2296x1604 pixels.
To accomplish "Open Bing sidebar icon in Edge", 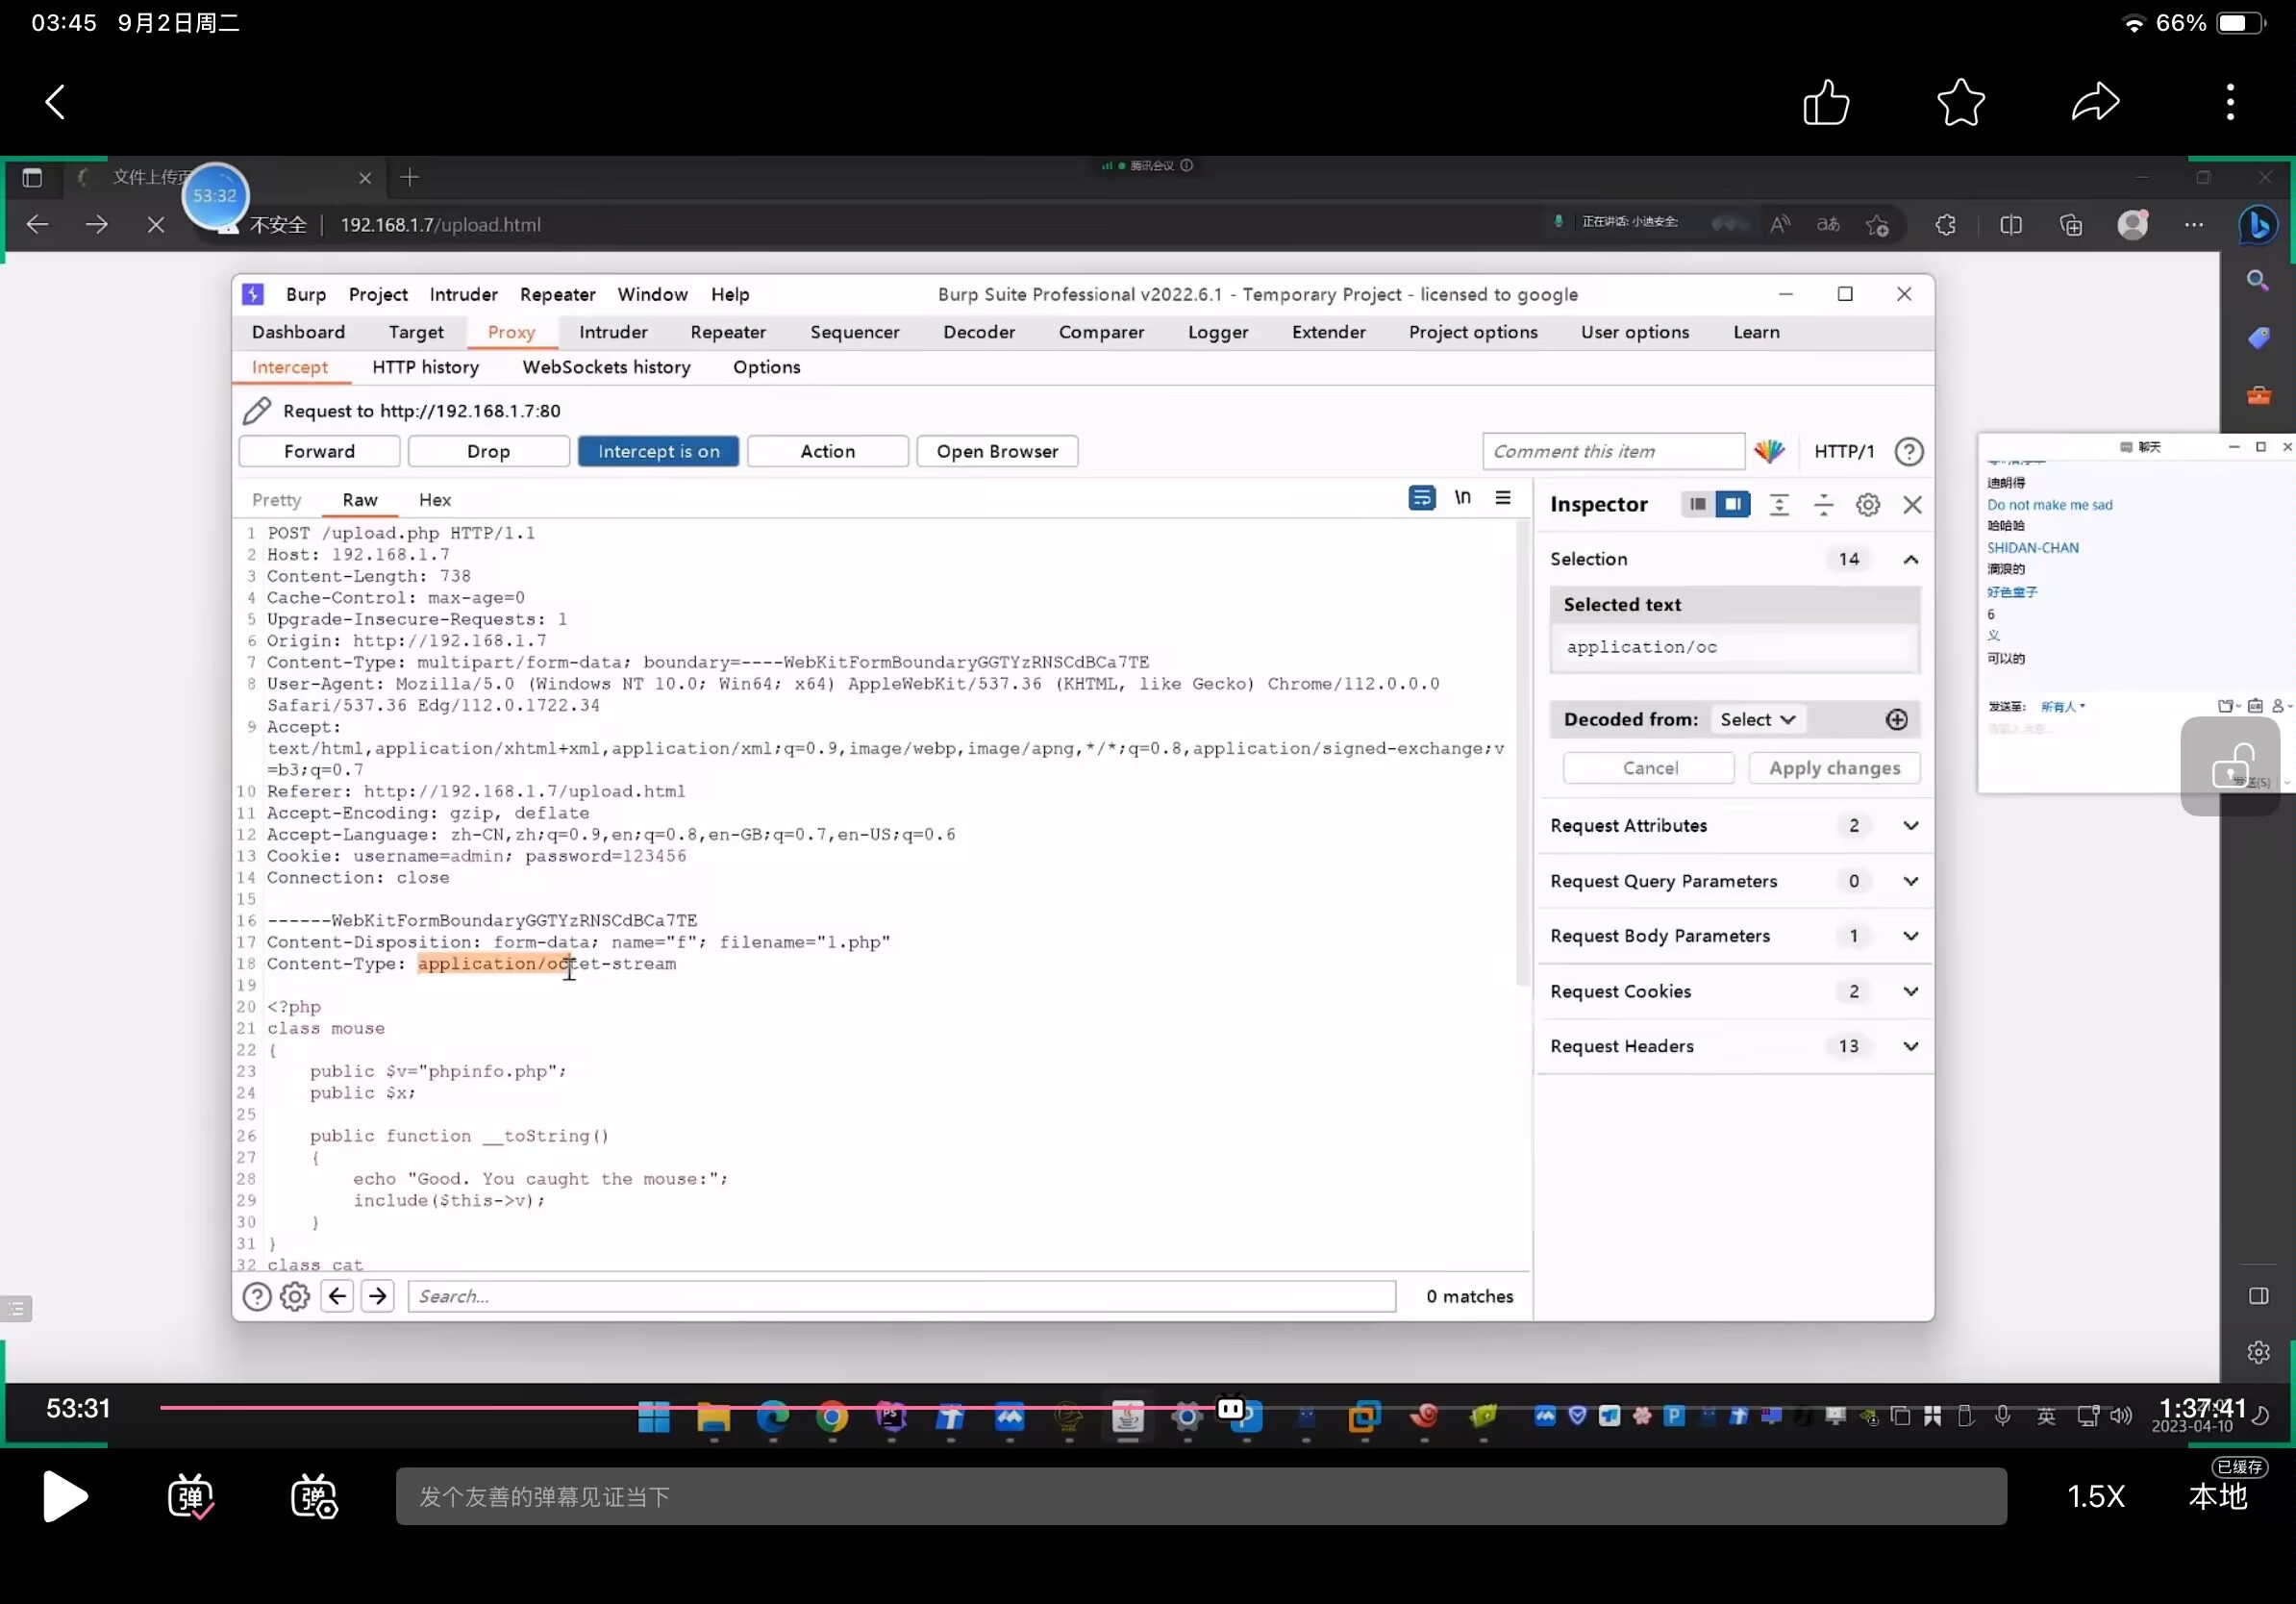I will pyautogui.click(x=2259, y=225).
